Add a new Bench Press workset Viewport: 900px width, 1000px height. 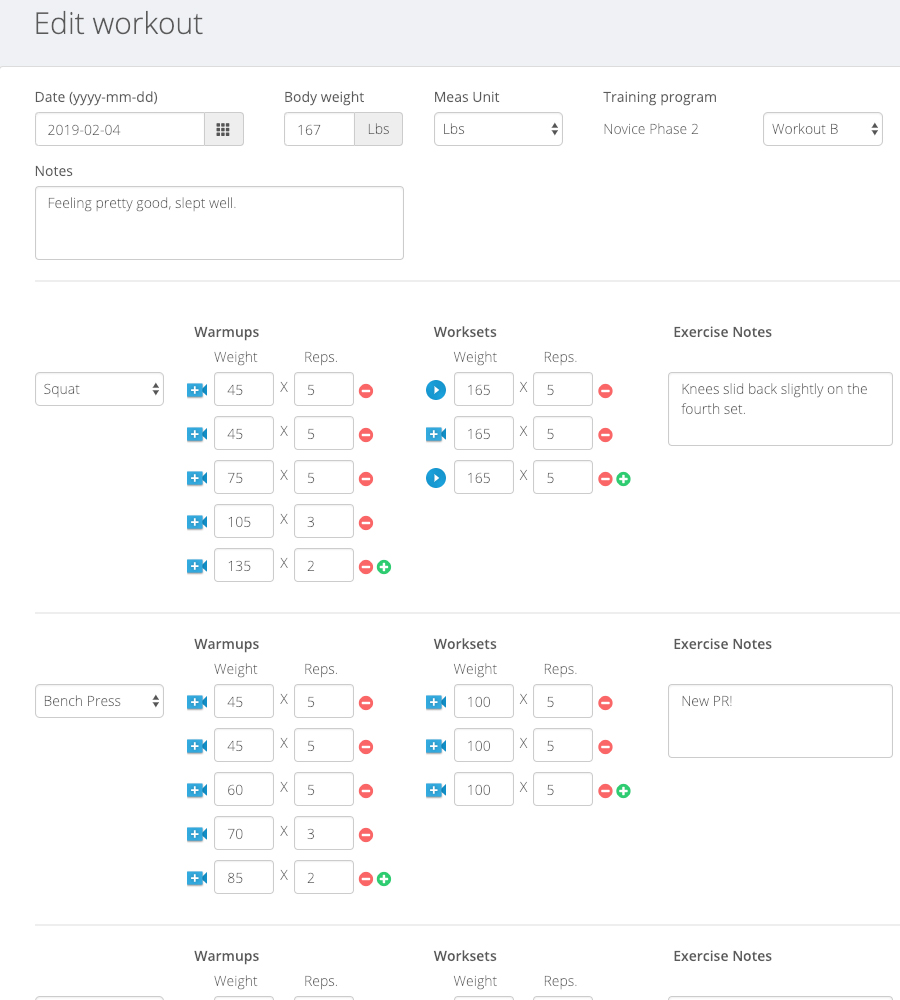click(623, 791)
